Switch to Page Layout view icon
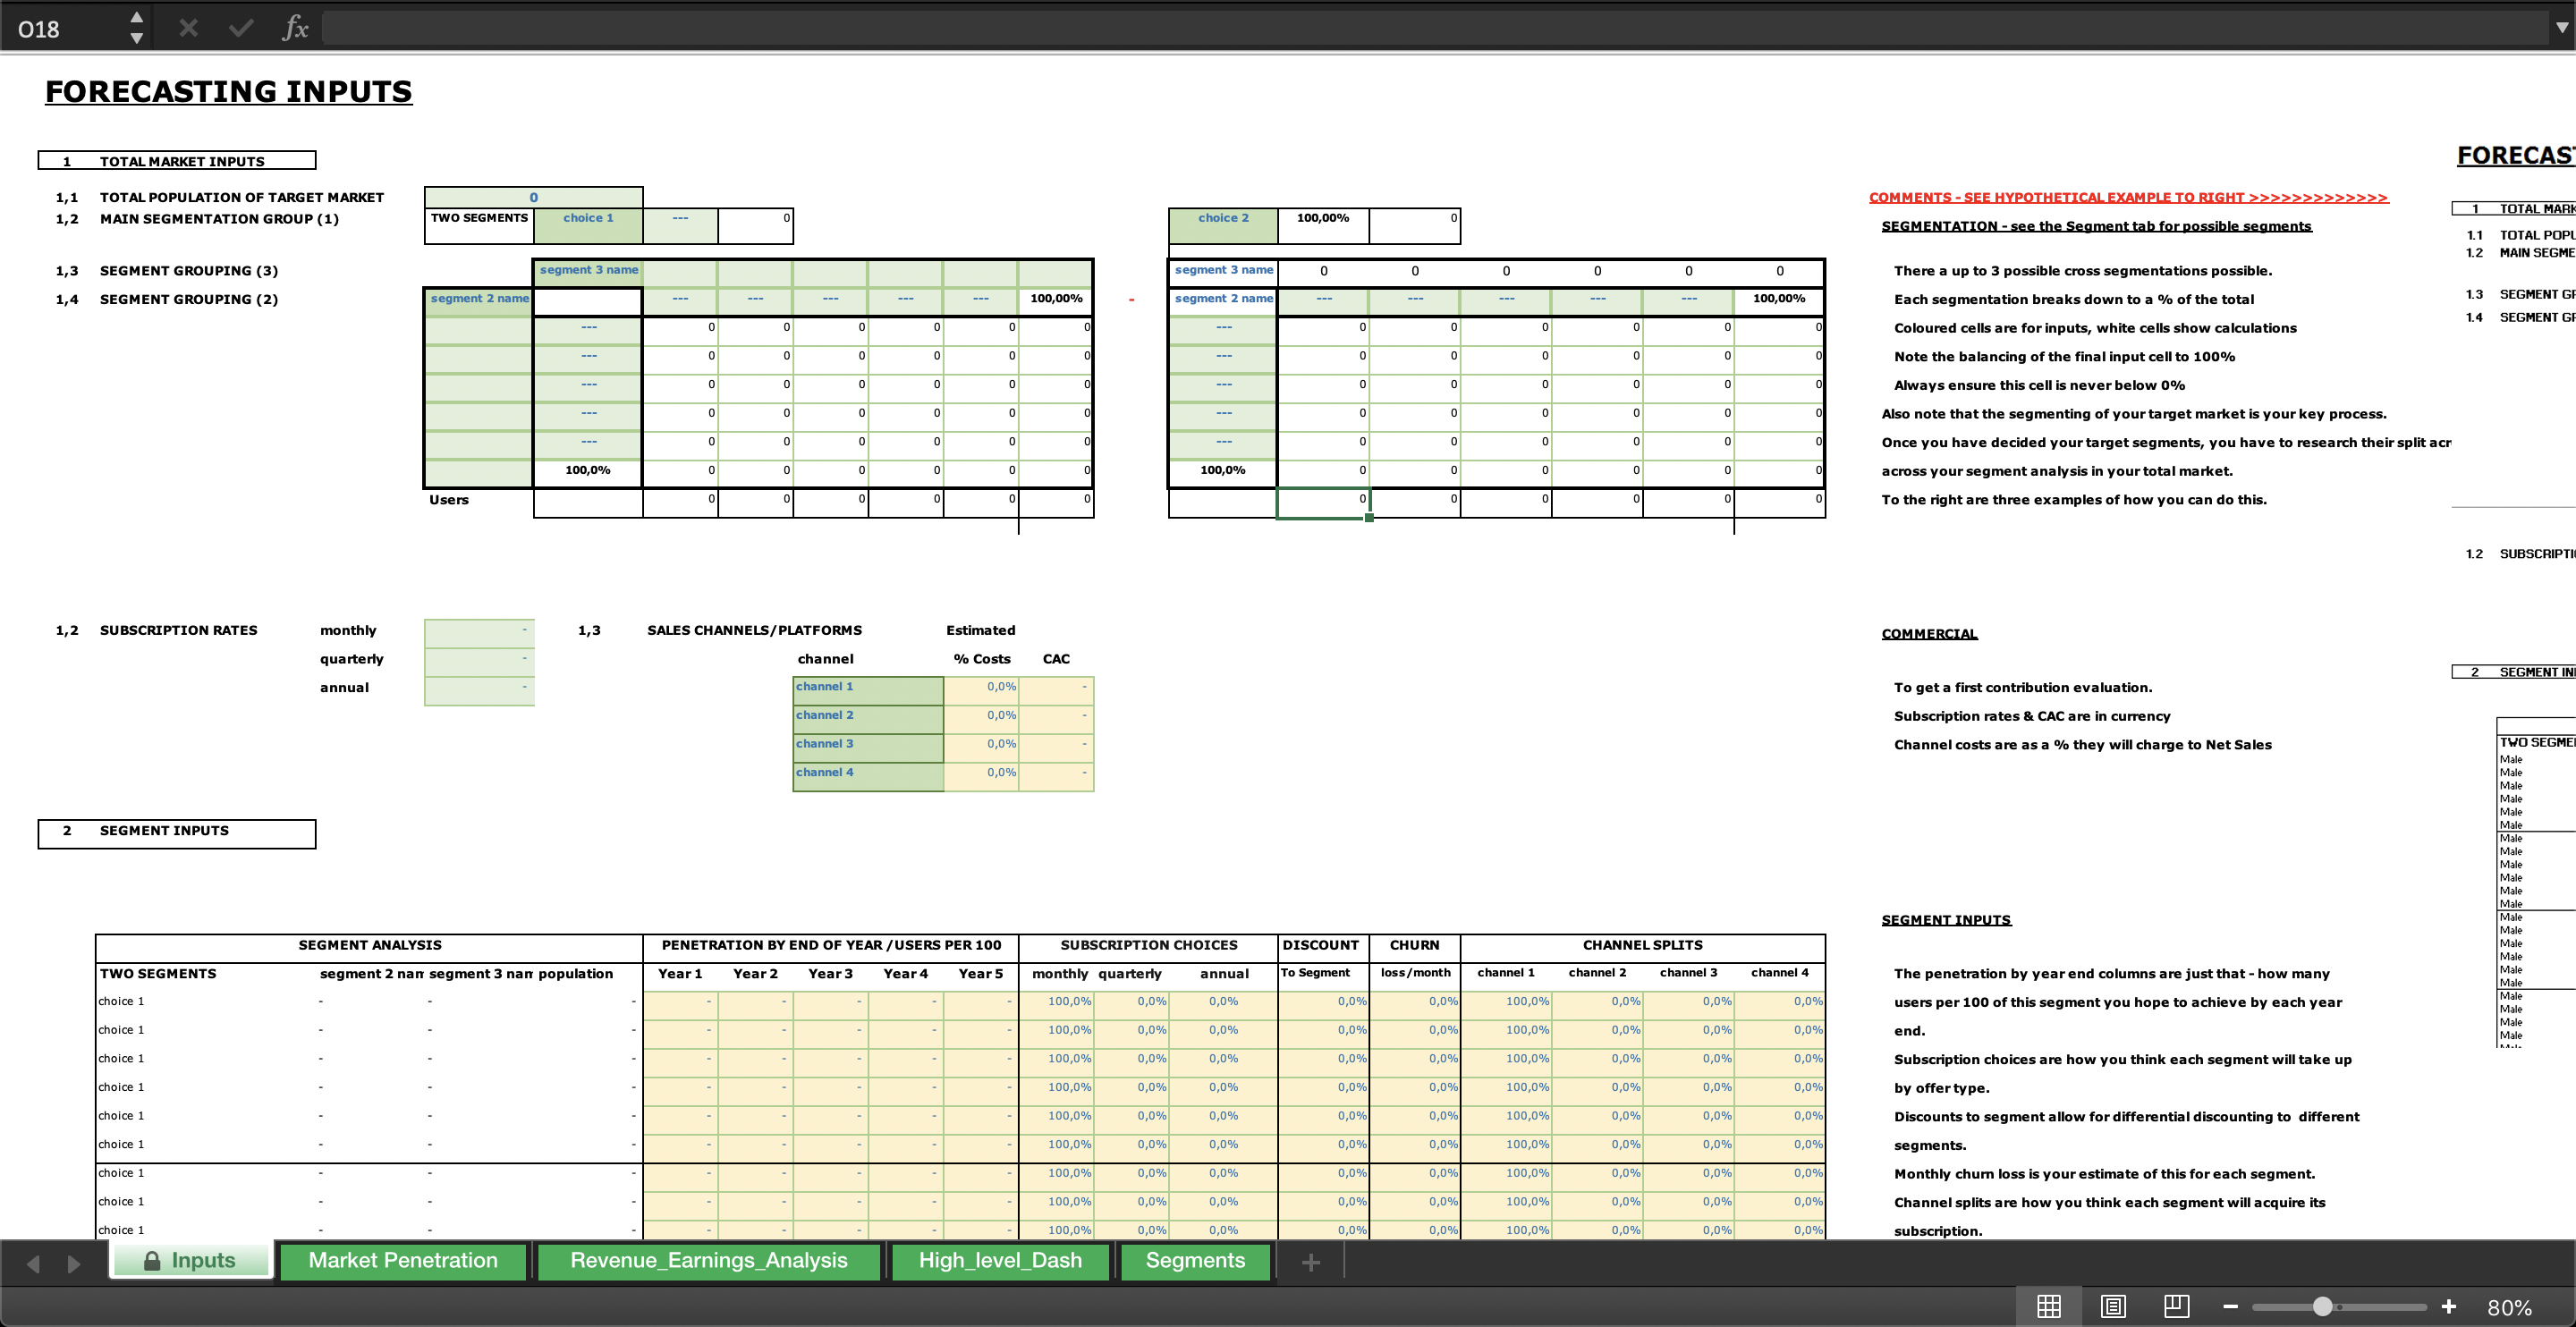The height and width of the screenshot is (1327, 2576). (x=2113, y=1306)
